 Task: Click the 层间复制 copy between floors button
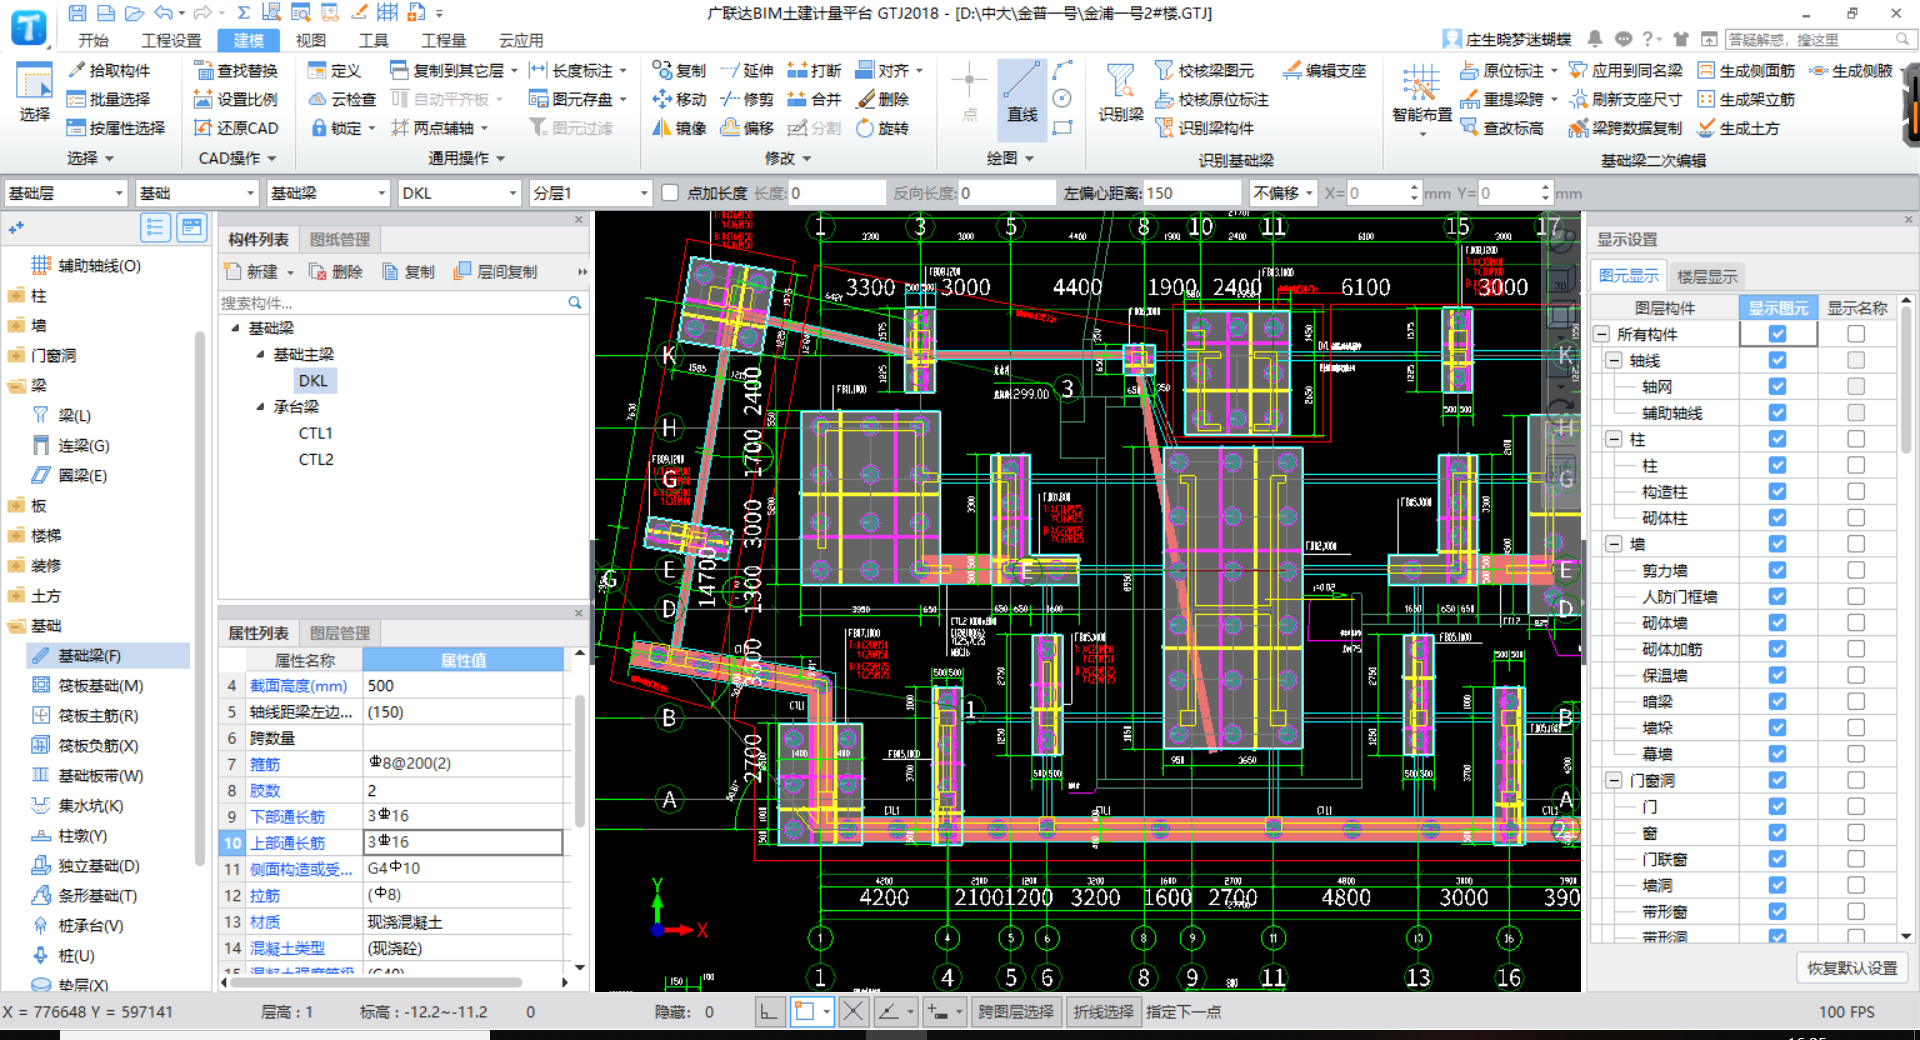496,272
